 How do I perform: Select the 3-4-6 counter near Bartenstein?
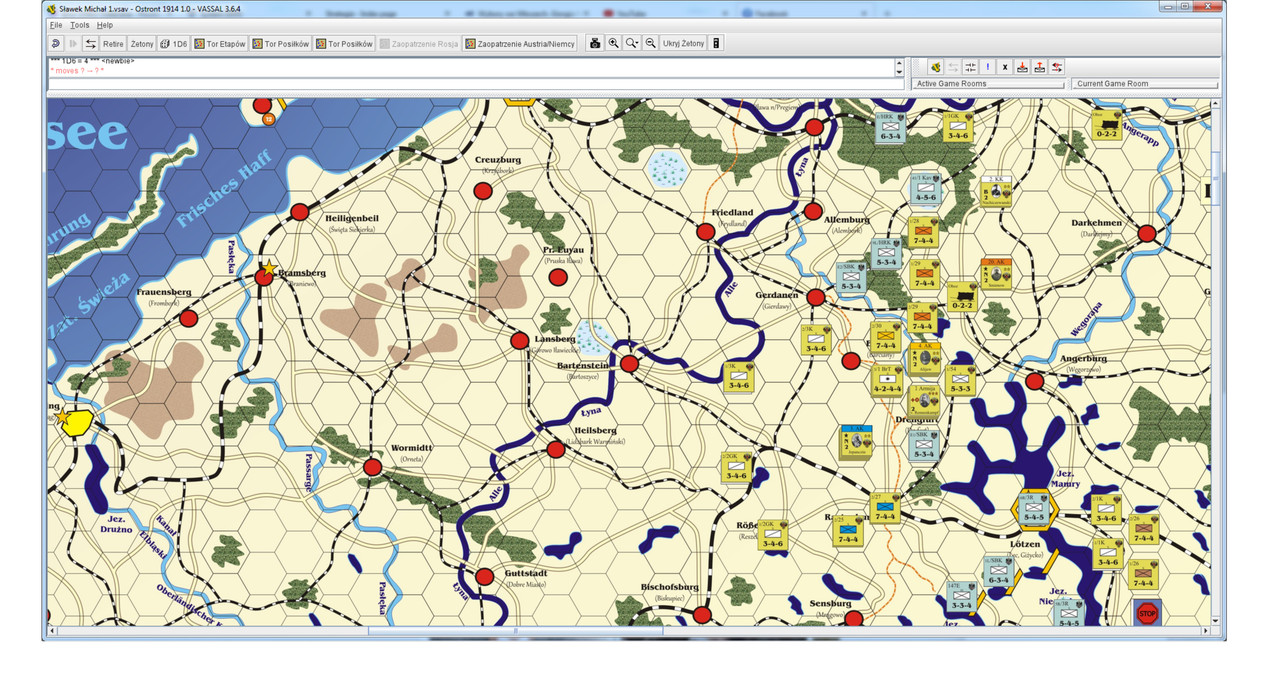(738, 377)
